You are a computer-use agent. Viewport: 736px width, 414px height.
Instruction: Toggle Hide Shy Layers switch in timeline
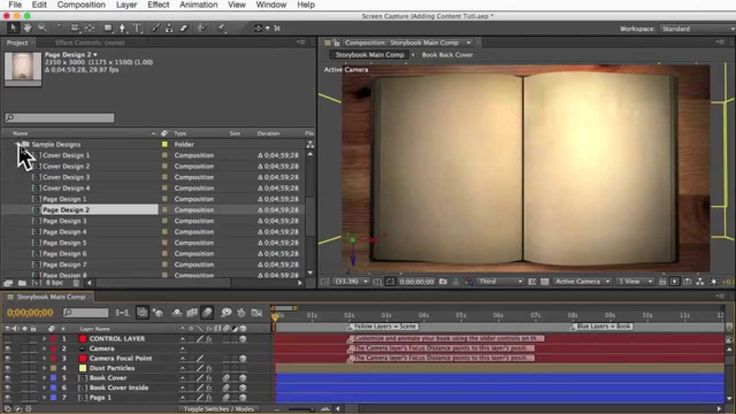coord(177,313)
